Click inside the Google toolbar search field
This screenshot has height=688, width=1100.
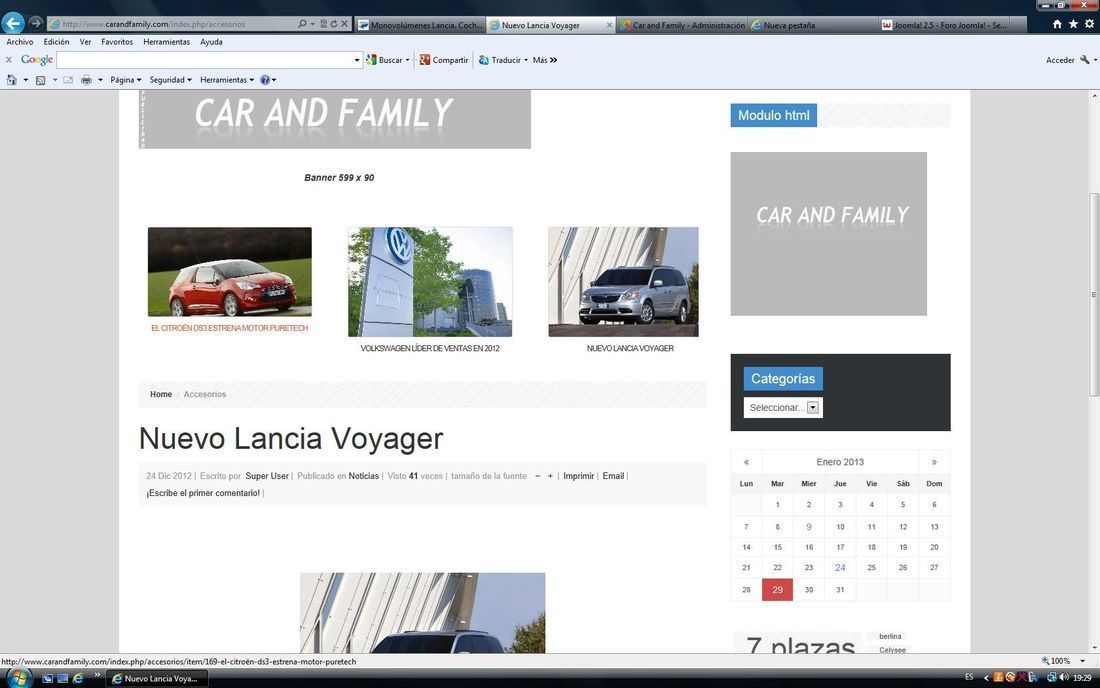coord(205,60)
